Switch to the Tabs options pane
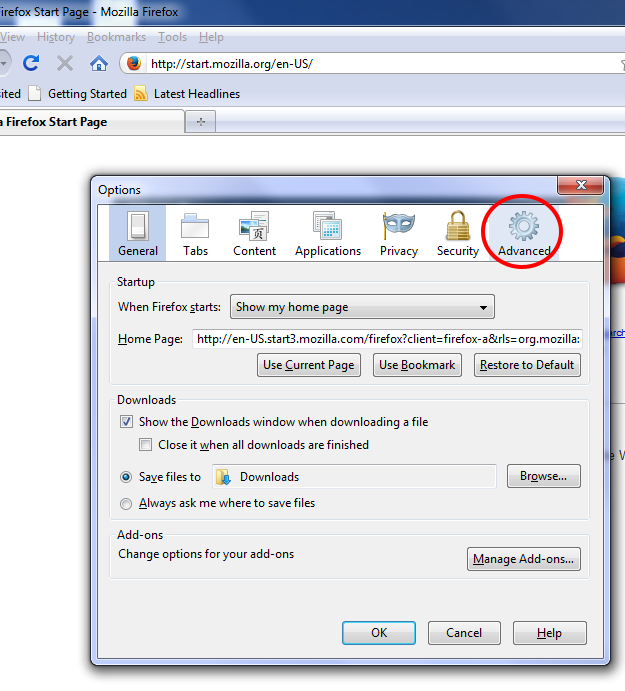 (x=195, y=233)
